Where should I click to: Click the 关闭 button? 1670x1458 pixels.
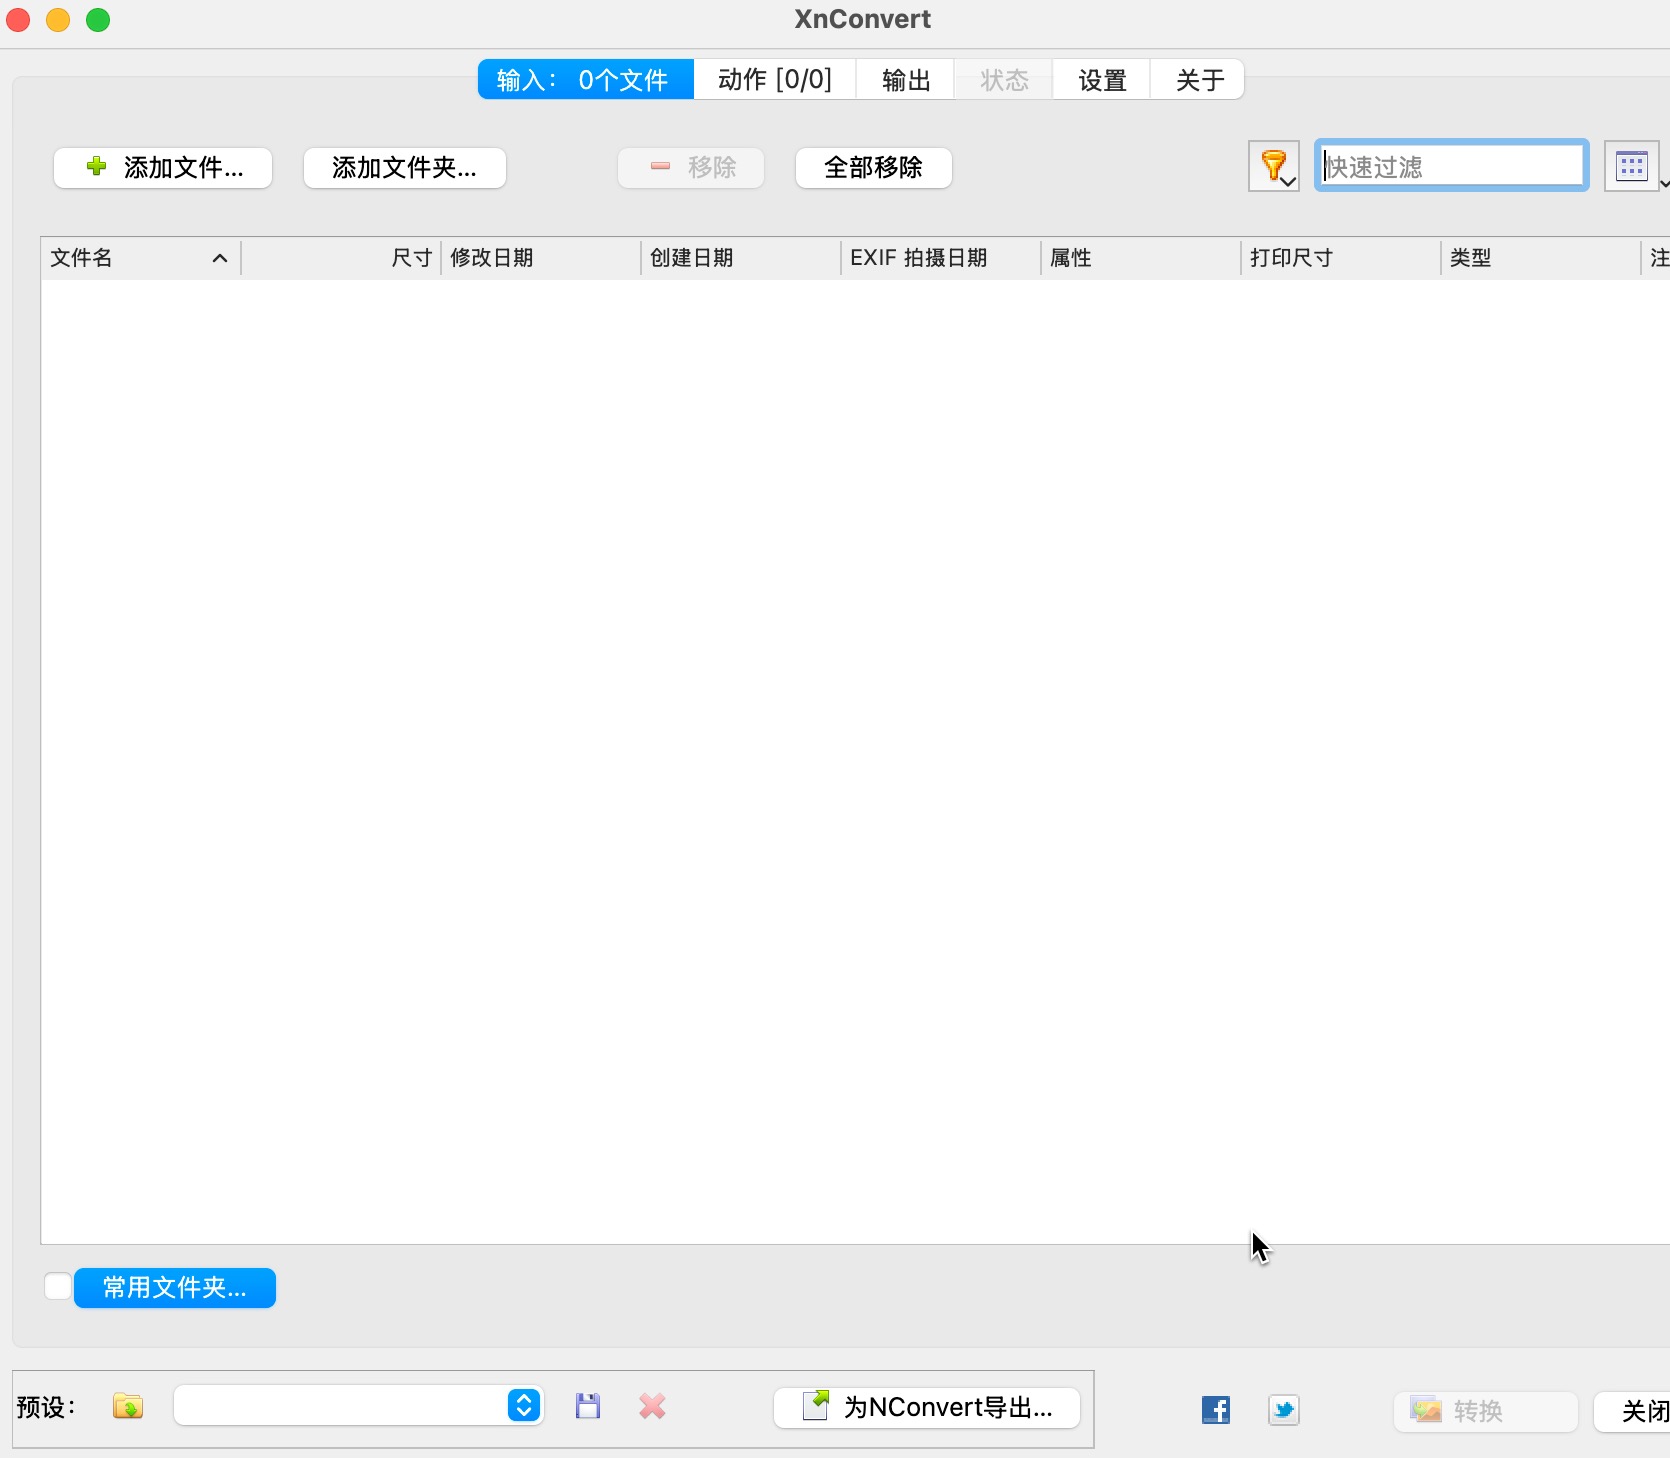[x=1634, y=1411]
